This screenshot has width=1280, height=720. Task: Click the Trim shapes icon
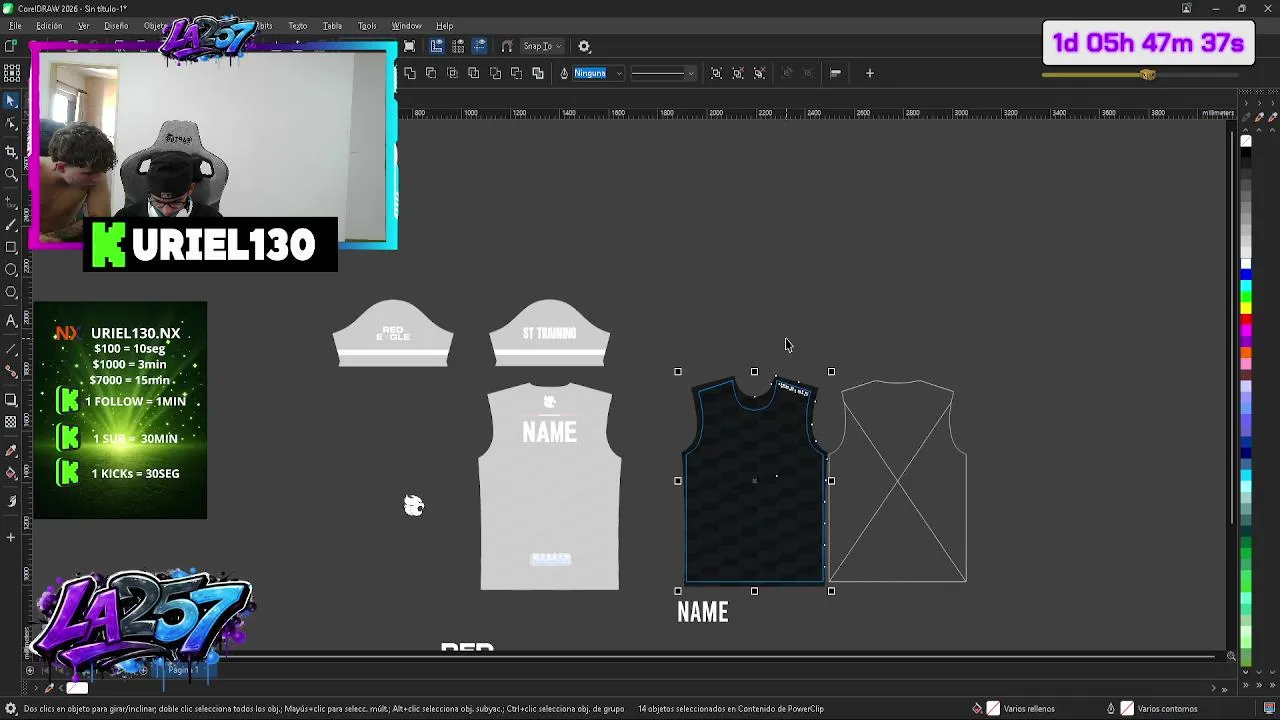pos(431,73)
